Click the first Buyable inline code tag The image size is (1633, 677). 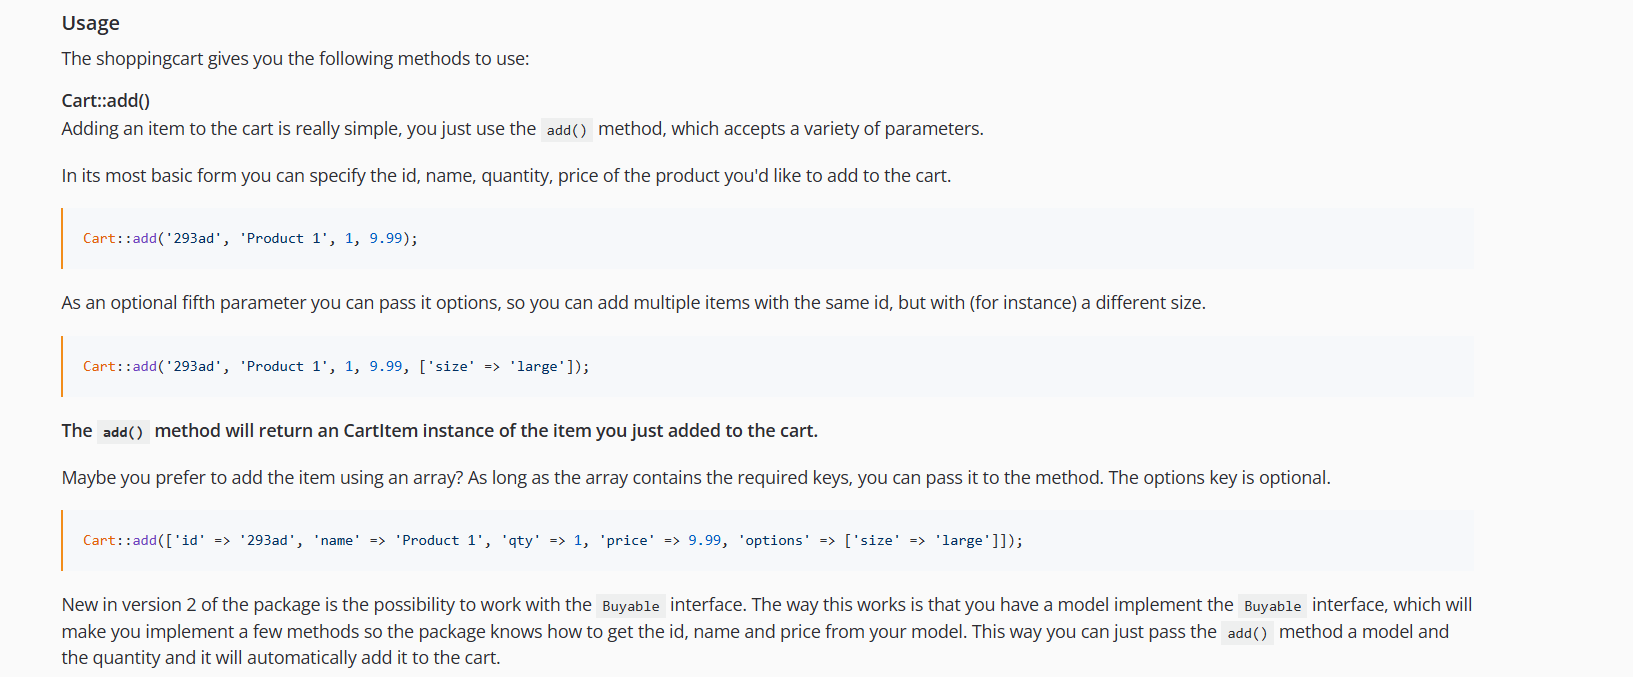(631, 606)
